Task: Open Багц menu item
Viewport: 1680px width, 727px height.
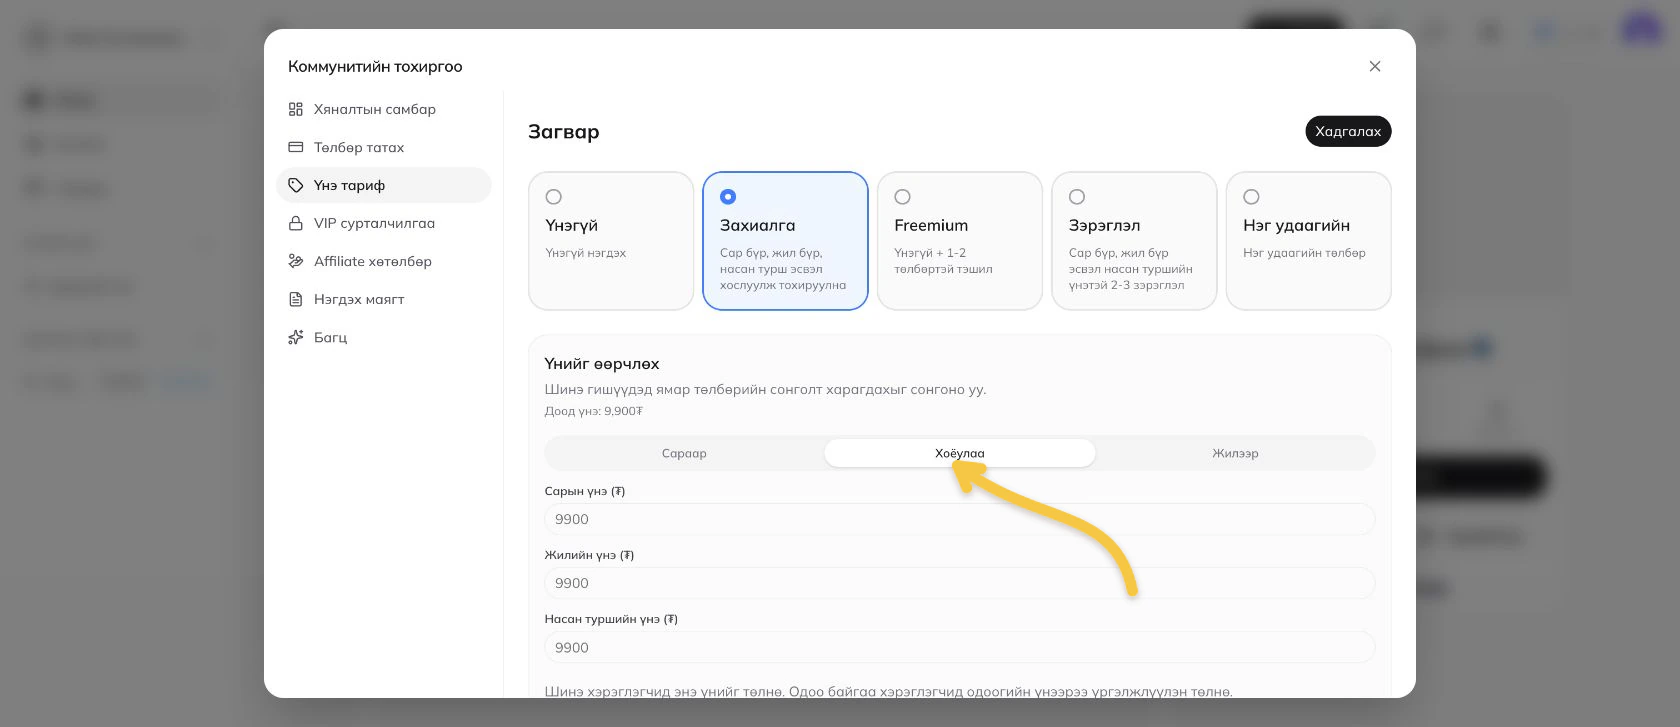Action: [x=384, y=337]
